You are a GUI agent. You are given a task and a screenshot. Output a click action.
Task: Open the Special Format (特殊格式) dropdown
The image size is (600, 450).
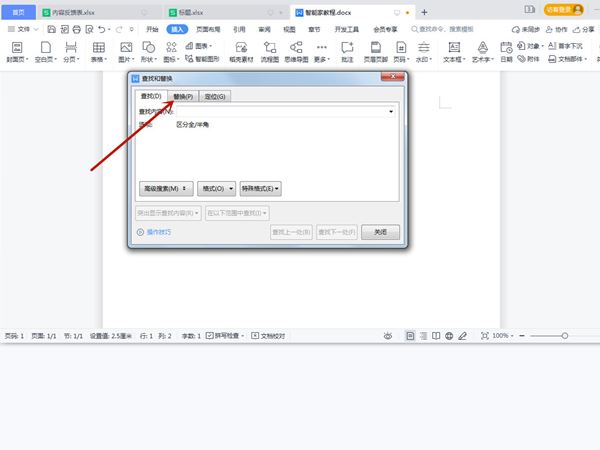(x=261, y=189)
